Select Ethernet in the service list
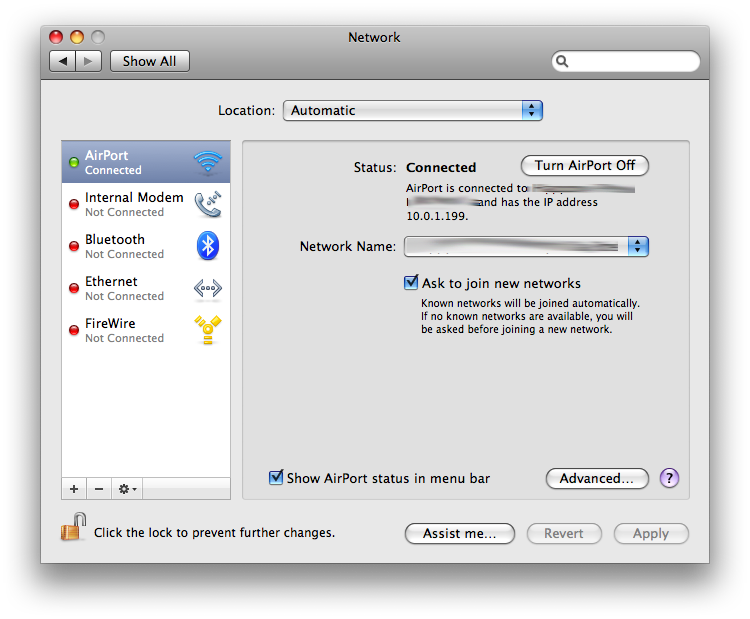 click(146, 288)
